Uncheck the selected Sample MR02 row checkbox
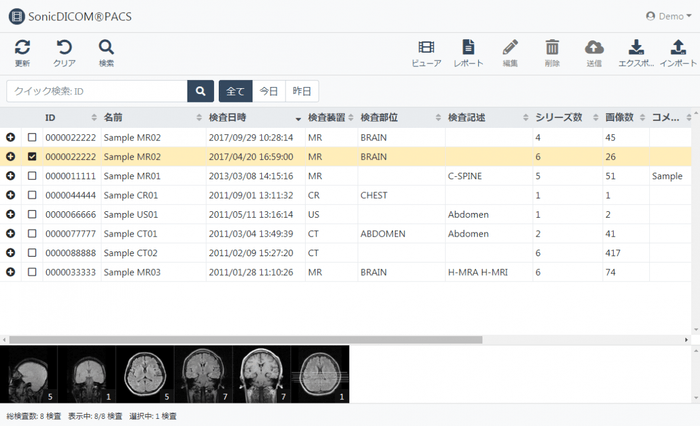This screenshot has height=426, width=700. coord(32,157)
